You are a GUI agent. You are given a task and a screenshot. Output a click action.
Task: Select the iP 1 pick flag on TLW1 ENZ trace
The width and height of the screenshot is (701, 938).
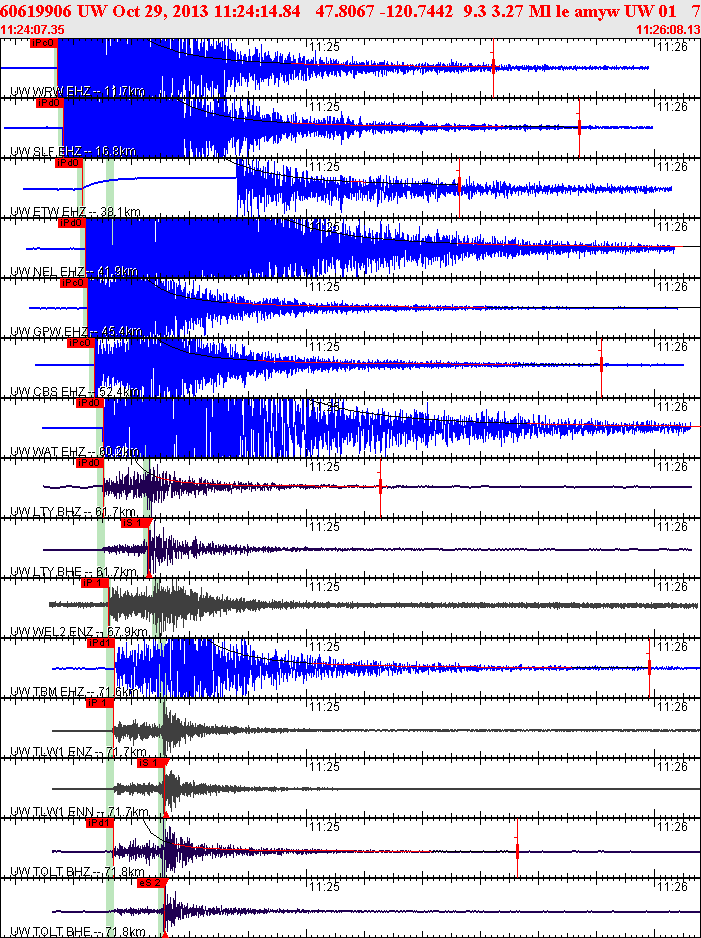(100, 702)
